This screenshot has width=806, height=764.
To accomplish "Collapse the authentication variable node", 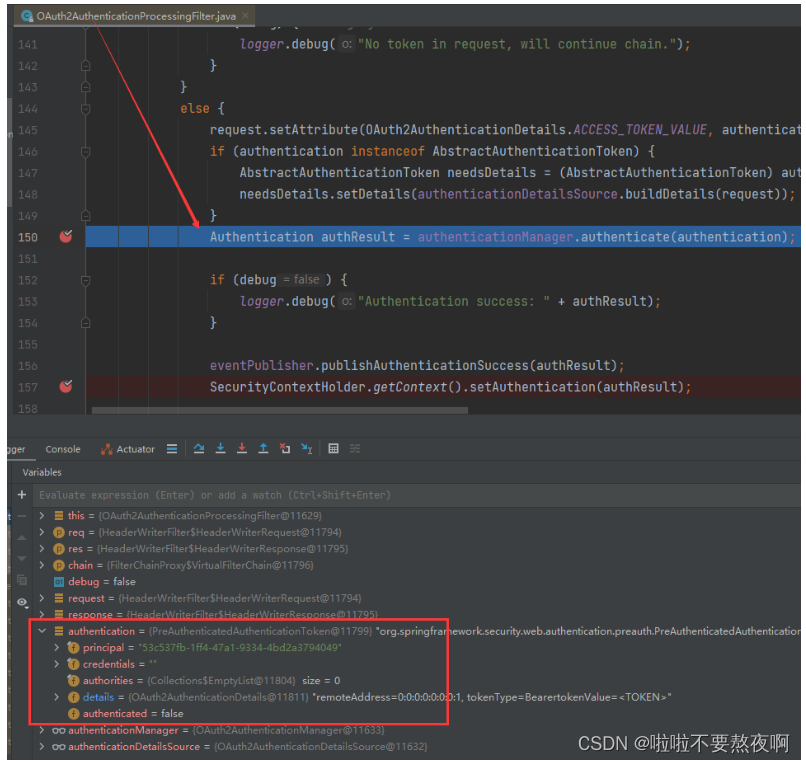I will [42, 632].
